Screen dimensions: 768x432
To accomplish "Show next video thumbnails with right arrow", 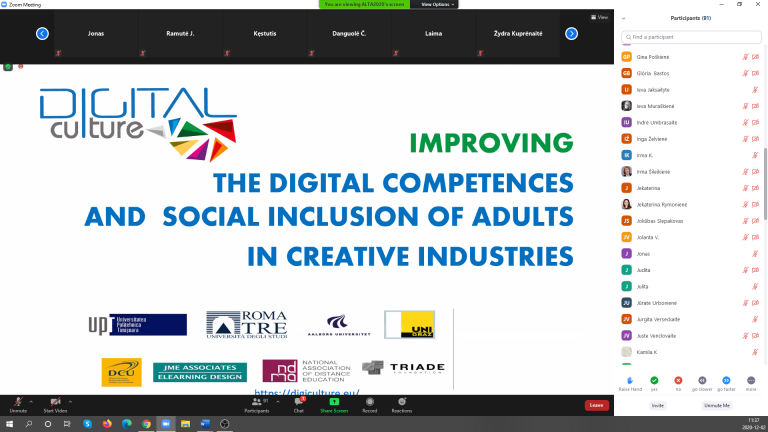I will (x=571, y=34).
